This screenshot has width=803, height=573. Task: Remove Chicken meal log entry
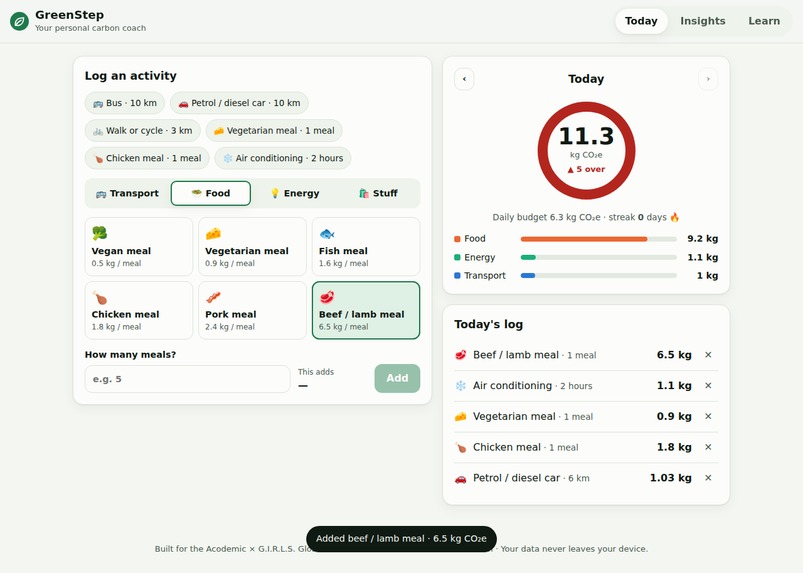pos(708,447)
